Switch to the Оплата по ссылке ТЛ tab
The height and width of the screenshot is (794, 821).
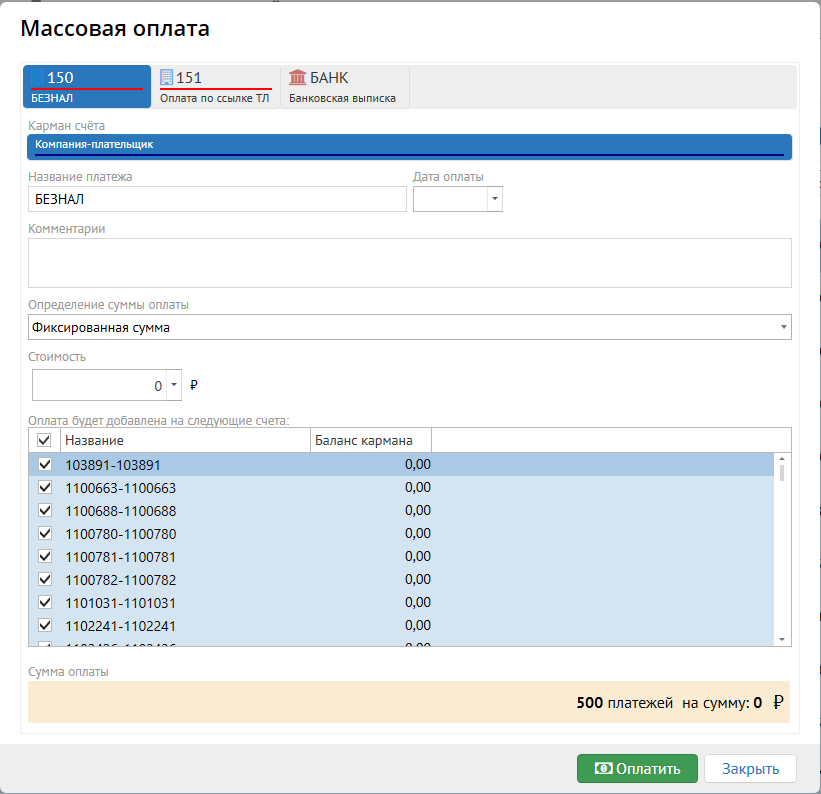(215, 87)
